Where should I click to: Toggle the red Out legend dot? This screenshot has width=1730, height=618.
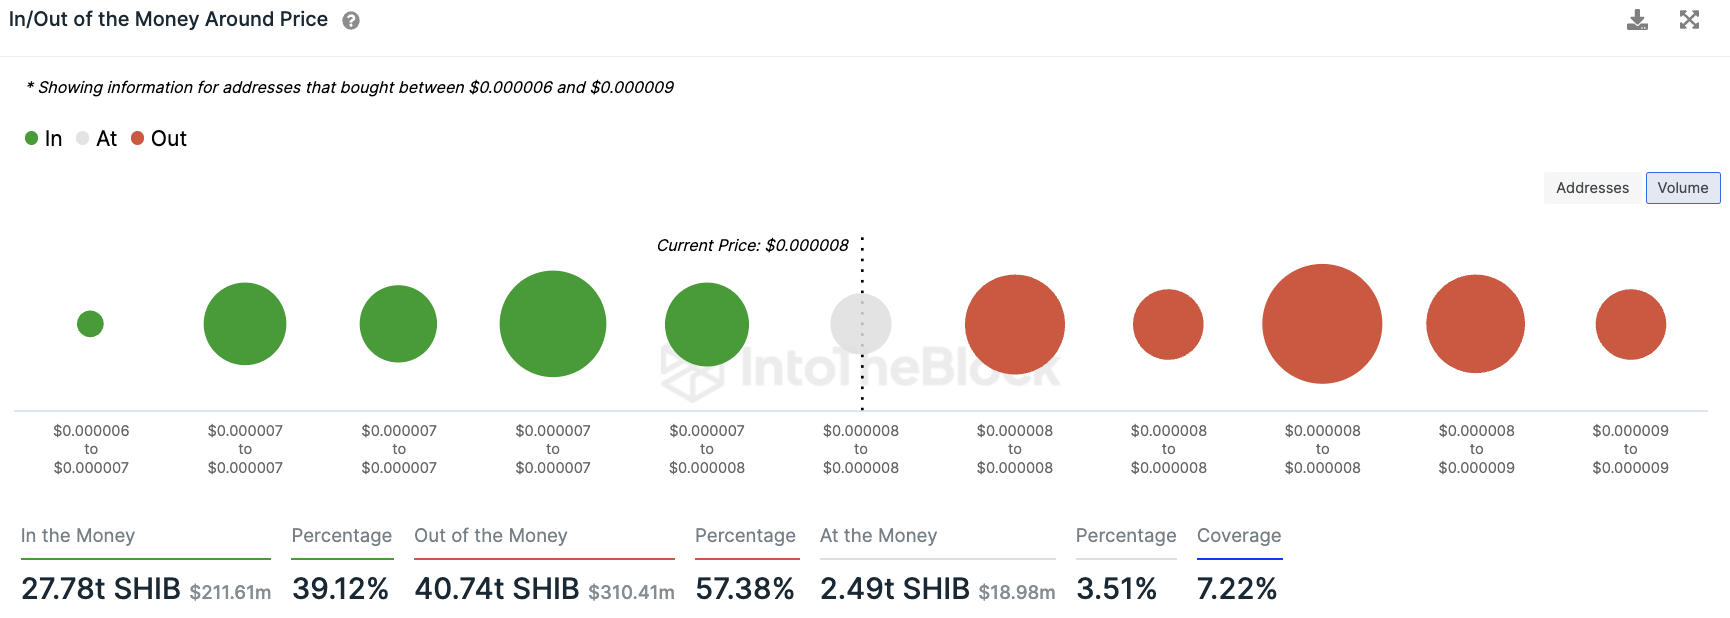[138, 138]
